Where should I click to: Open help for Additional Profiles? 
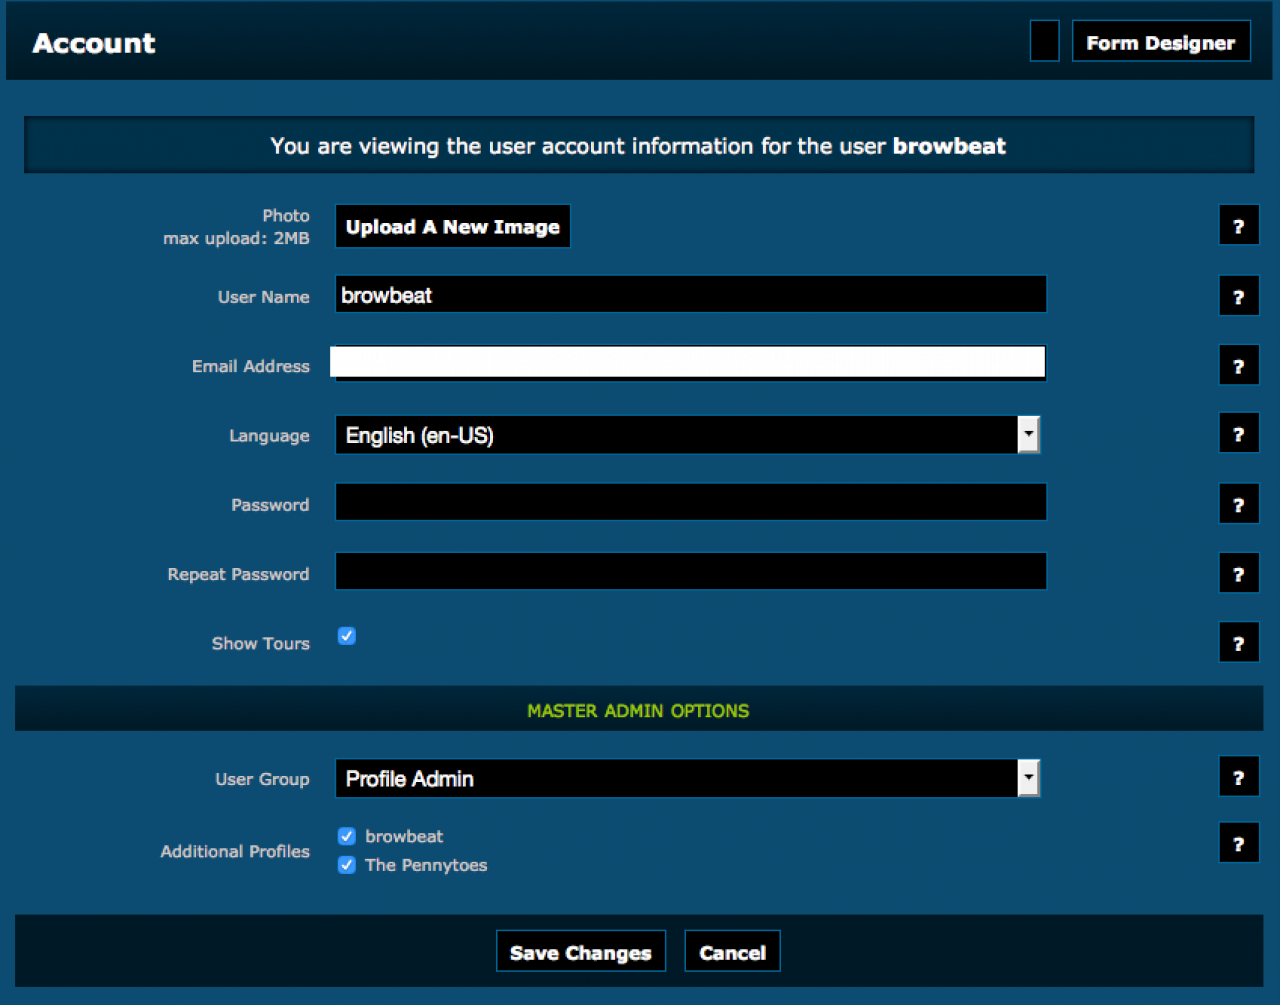[1238, 843]
